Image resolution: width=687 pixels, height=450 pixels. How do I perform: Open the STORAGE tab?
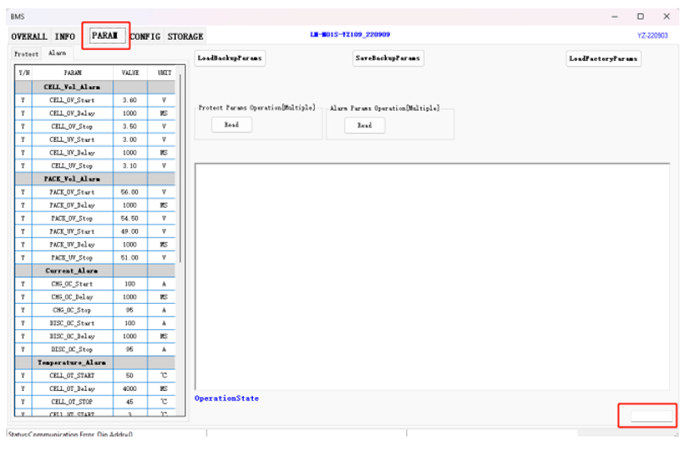pos(185,35)
